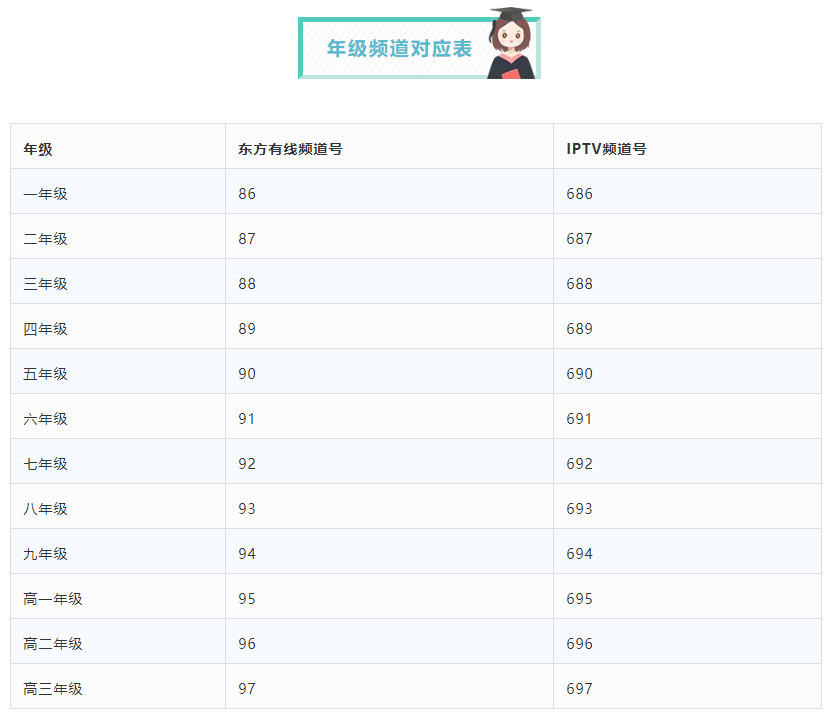
Task: Click the 七年级 row label
Action: (x=45, y=464)
